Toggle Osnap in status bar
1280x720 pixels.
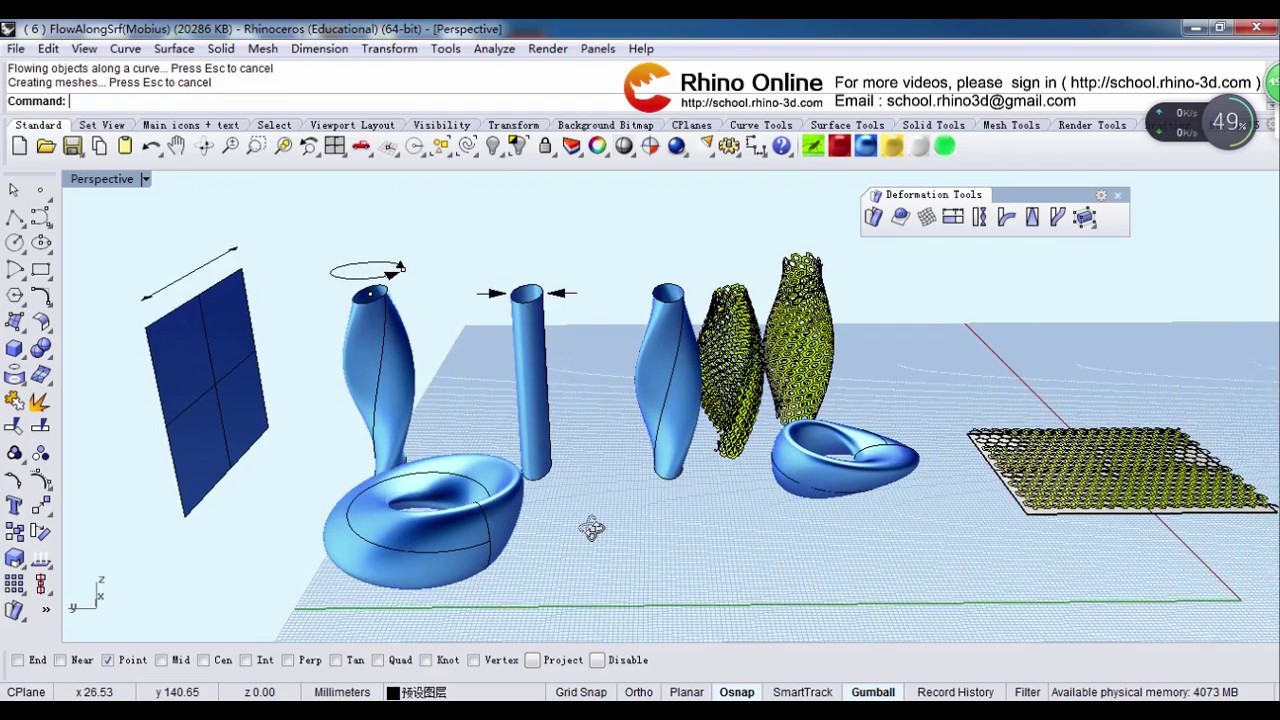point(737,692)
